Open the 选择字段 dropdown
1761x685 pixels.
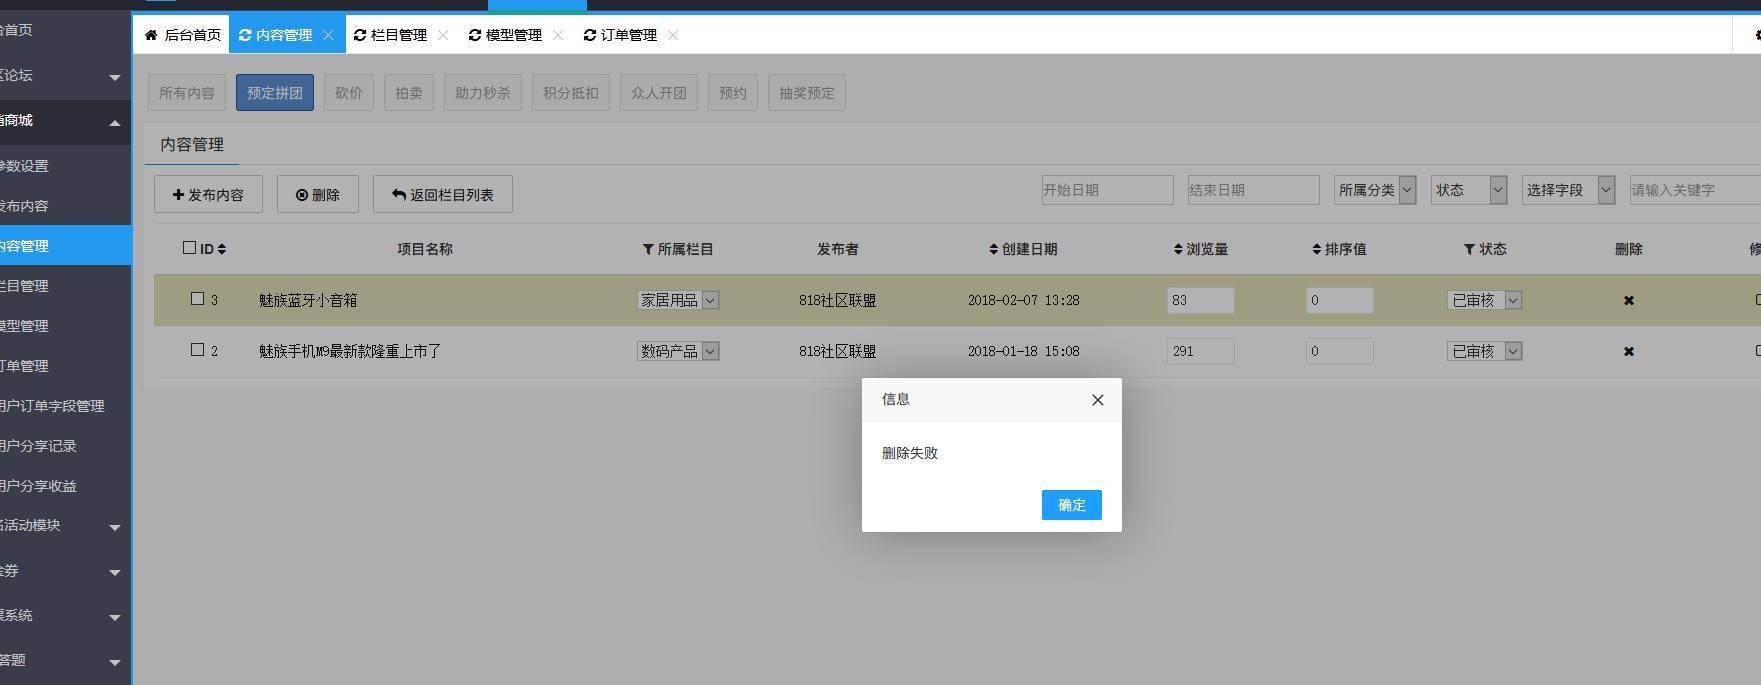[x=1568, y=190]
